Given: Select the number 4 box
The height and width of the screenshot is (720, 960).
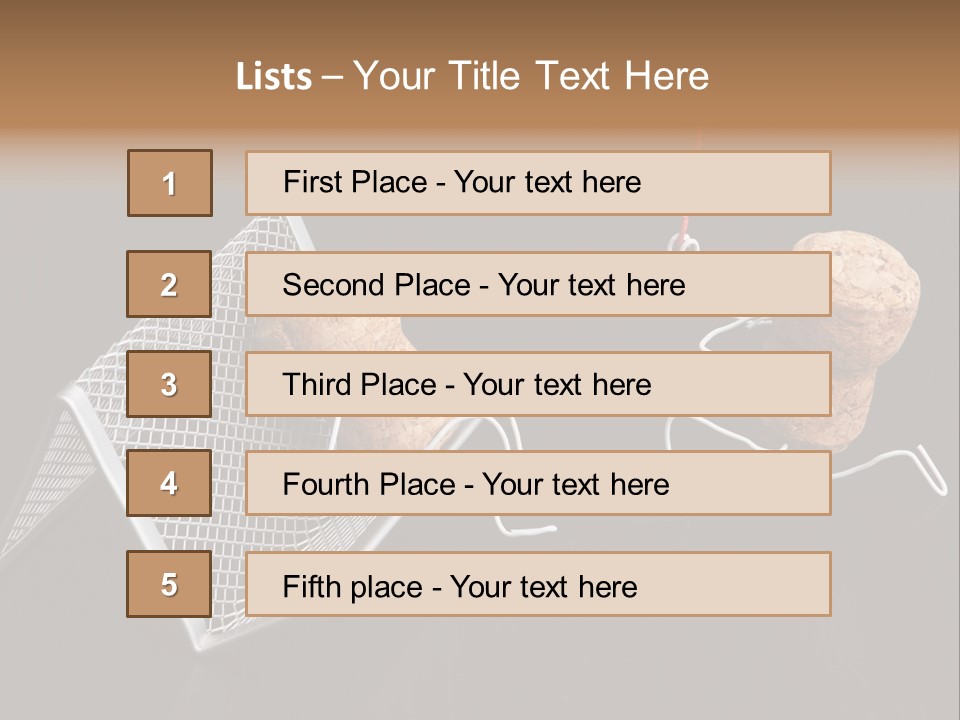Looking at the screenshot, I should click(169, 484).
